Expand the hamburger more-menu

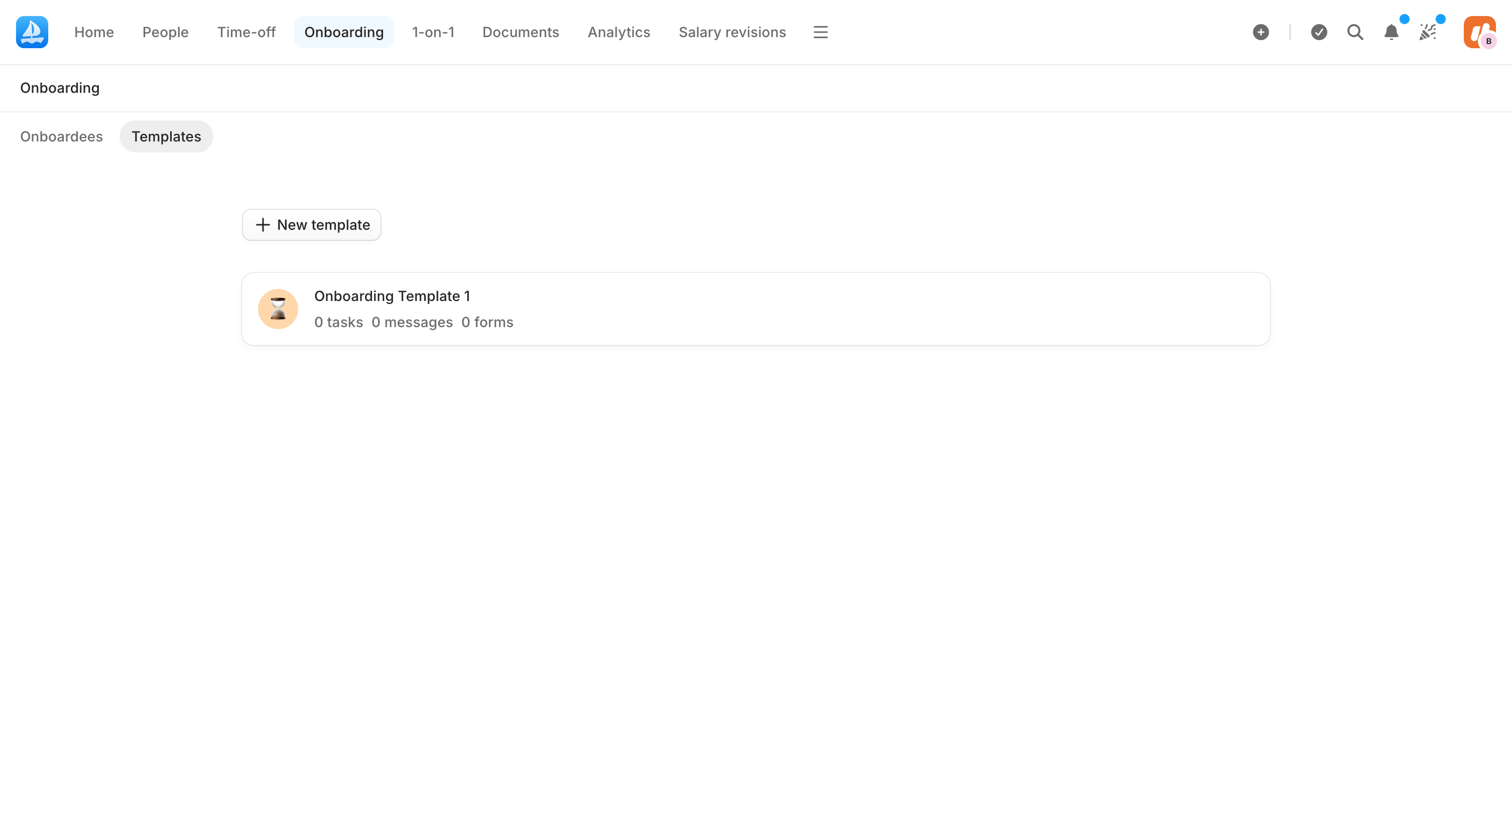(x=820, y=32)
